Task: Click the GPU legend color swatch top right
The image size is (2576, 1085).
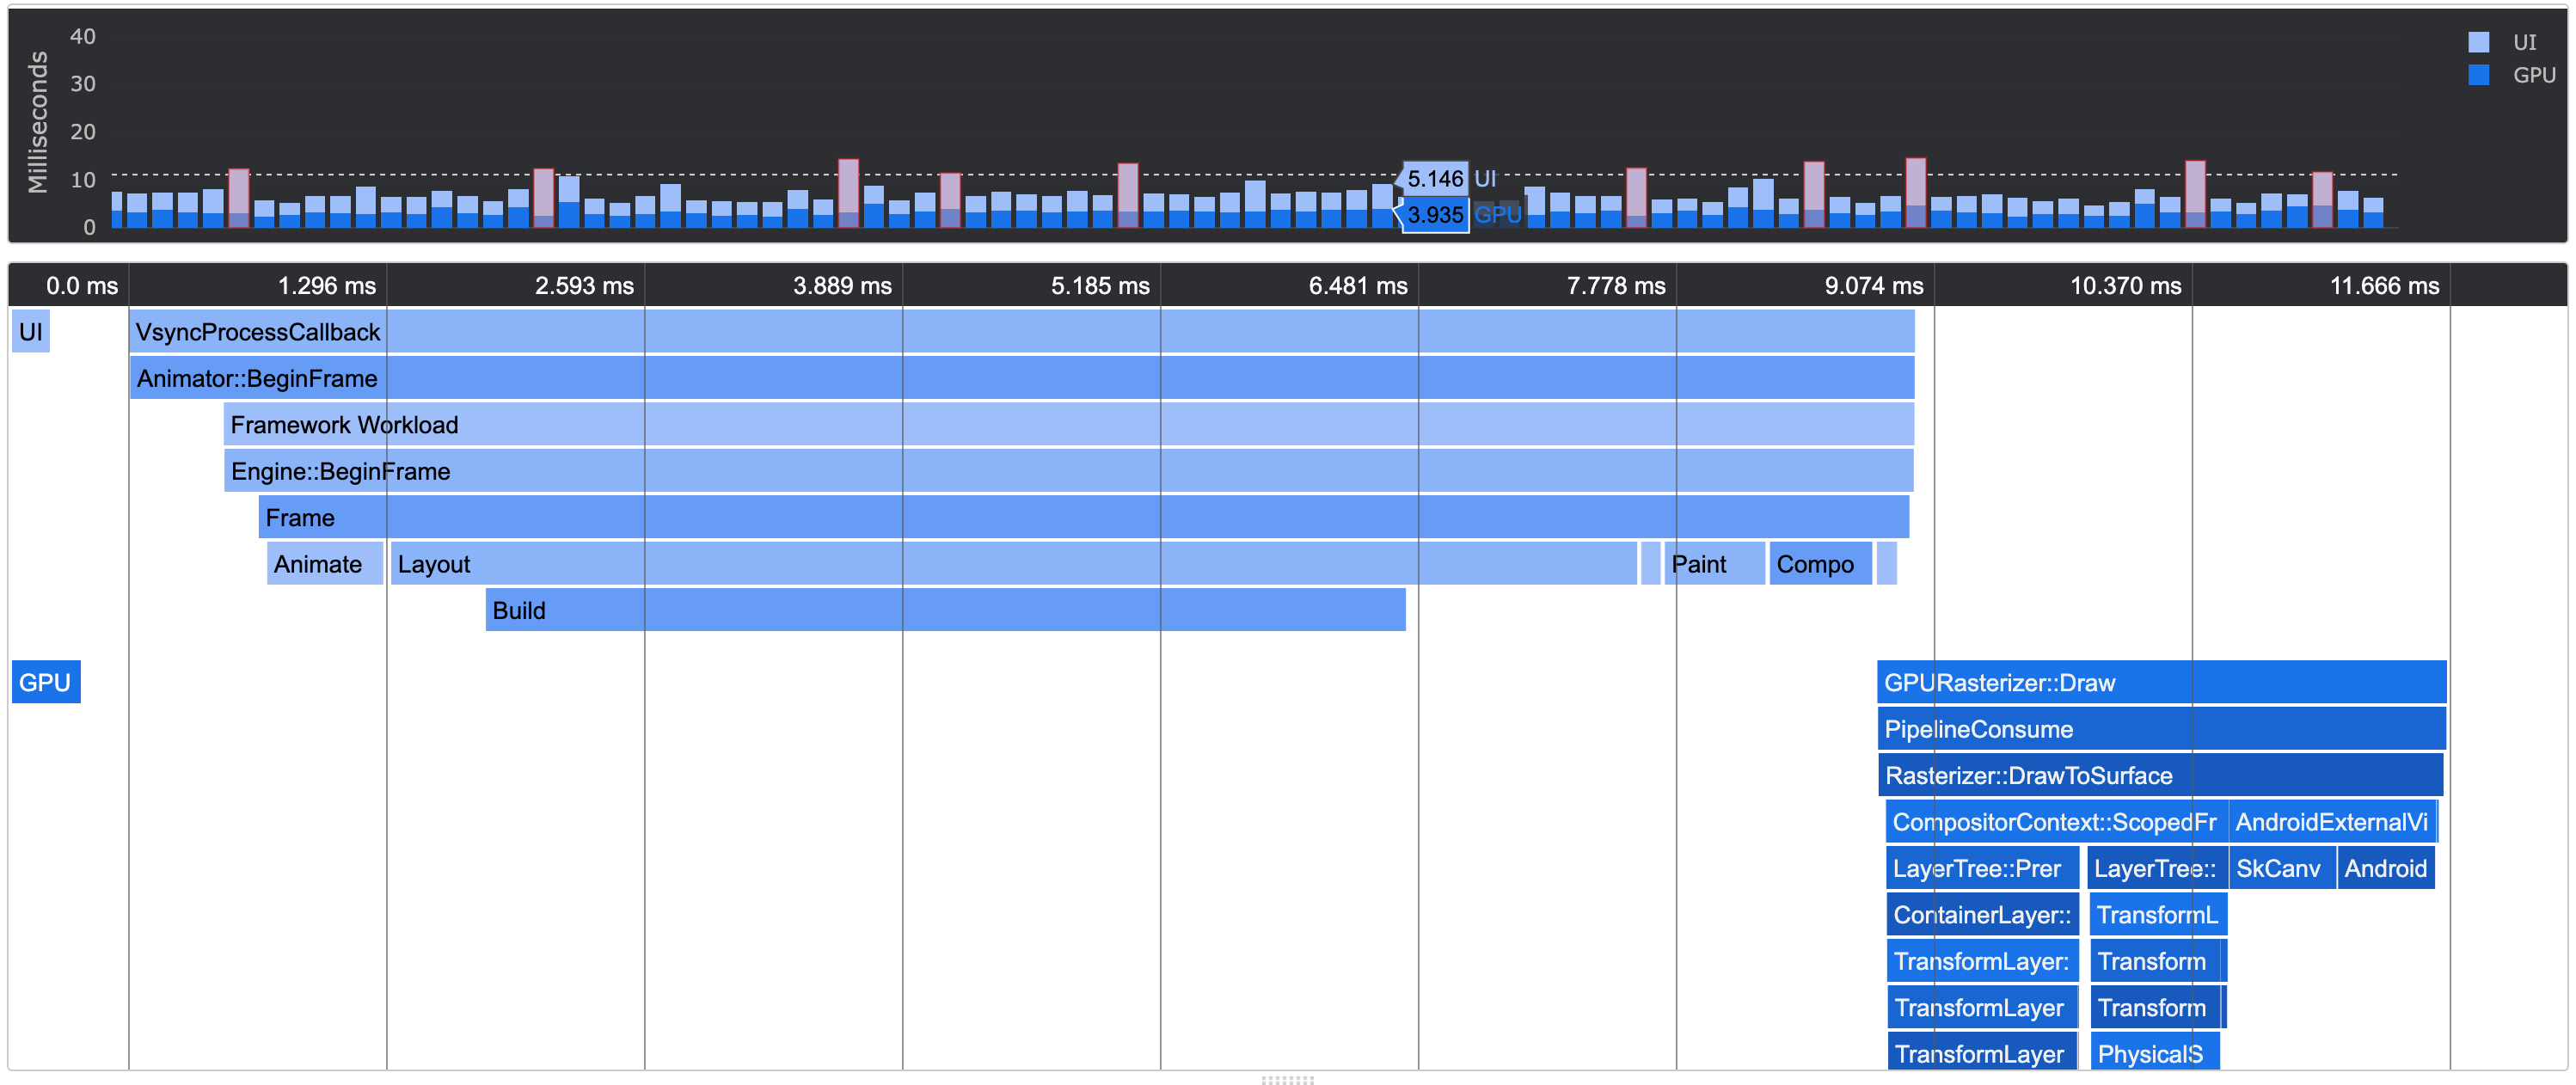Action: click(2478, 74)
